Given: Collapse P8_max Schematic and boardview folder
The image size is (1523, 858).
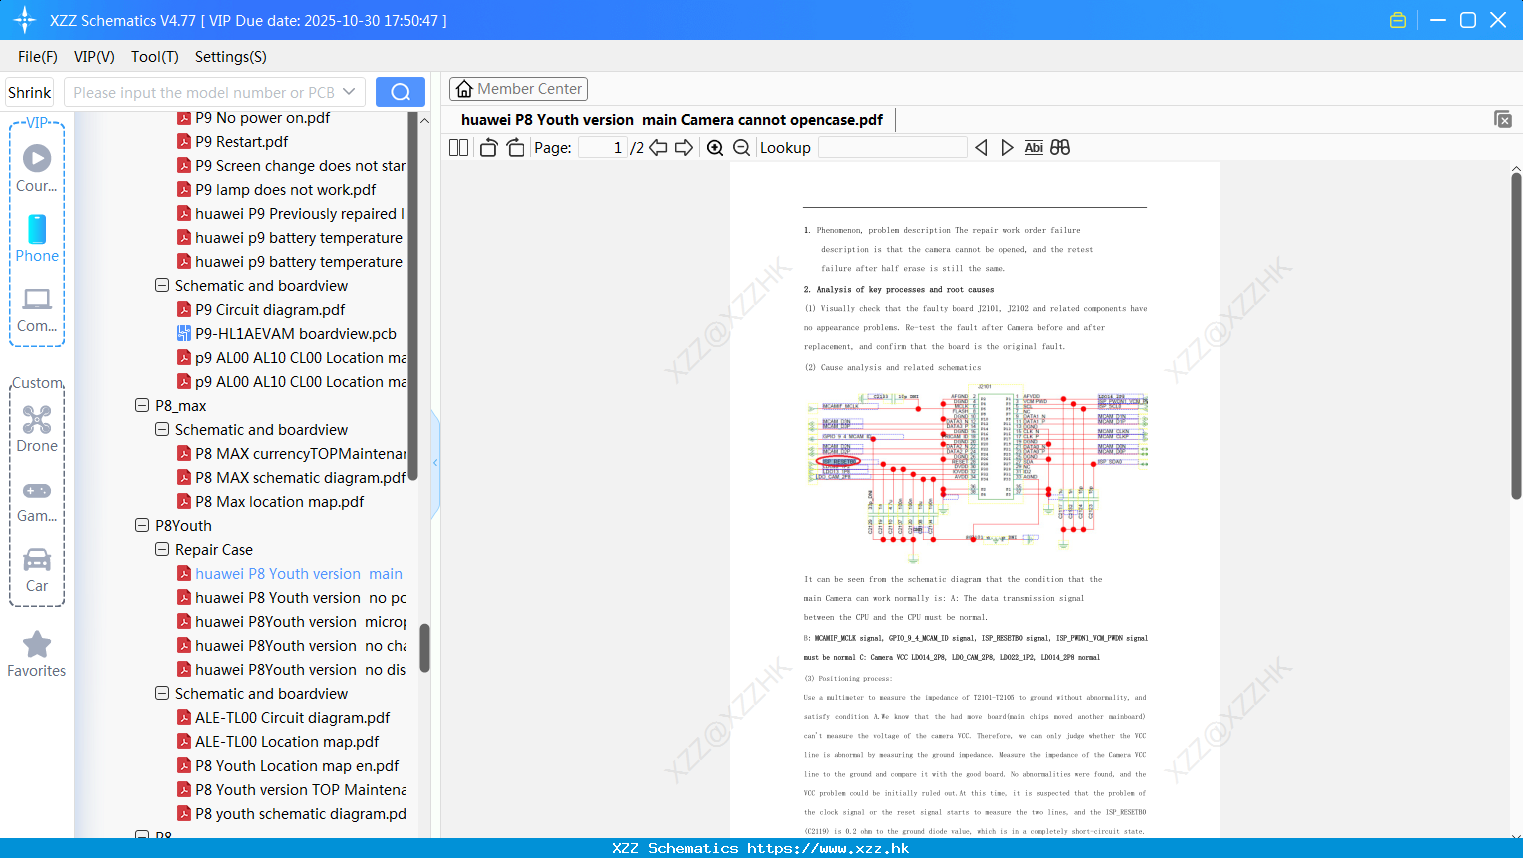Looking at the screenshot, I should pos(162,430).
